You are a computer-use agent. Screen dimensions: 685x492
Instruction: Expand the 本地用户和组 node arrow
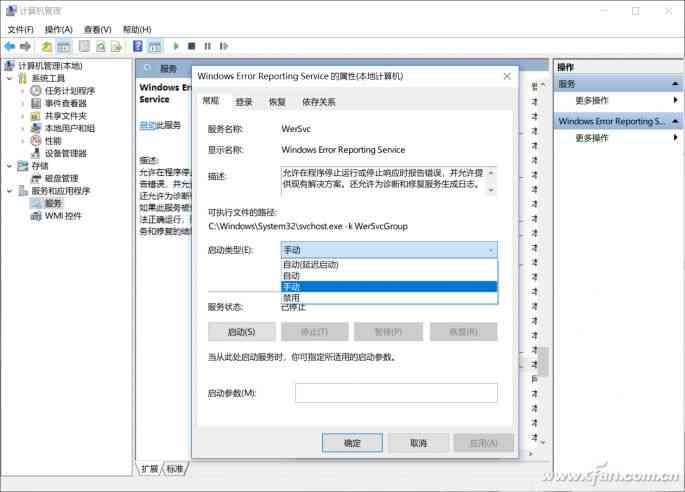click(x=23, y=128)
